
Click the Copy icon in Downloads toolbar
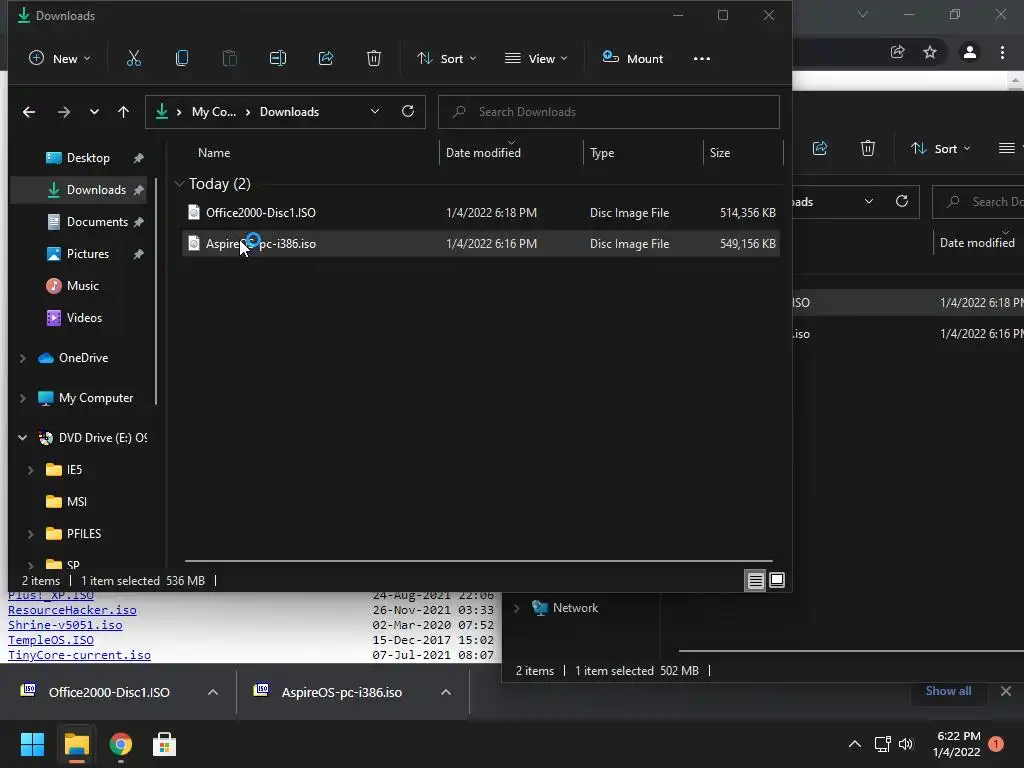click(x=182, y=58)
